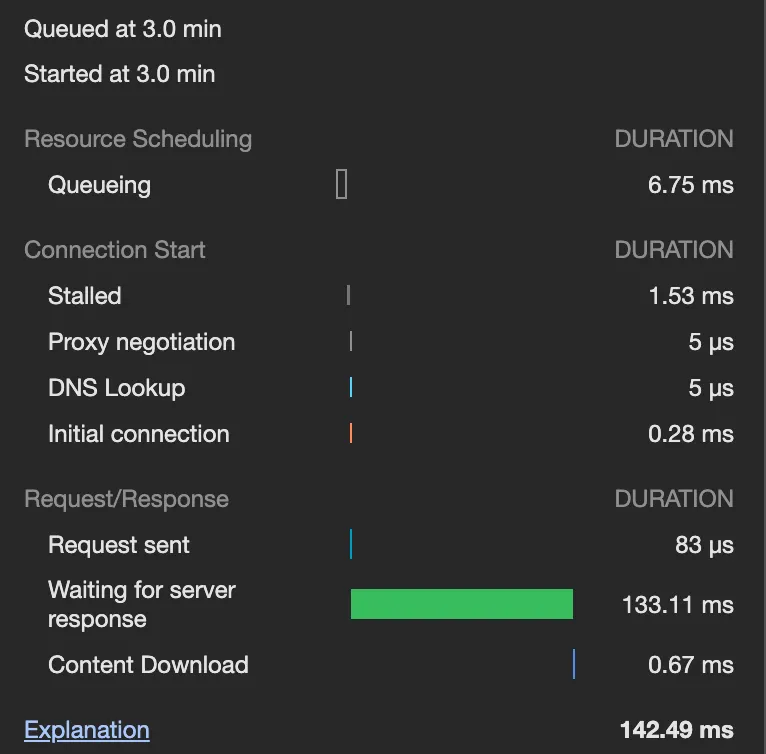Click the 133.11 ms duration value
Image resolution: width=766 pixels, height=754 pixels.
pyautogui.click(x=678, y=605)
